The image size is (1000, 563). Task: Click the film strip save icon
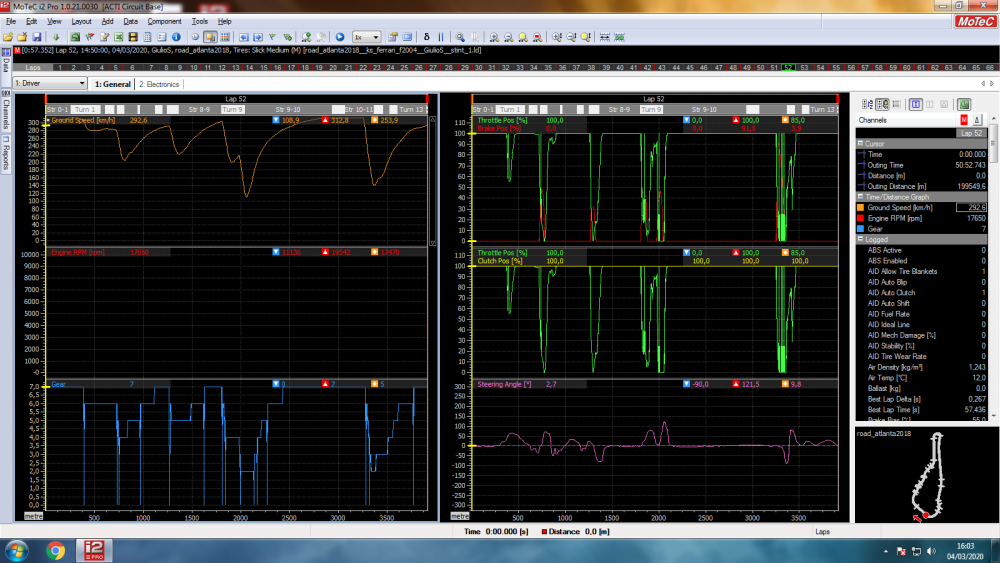[133, 37]
